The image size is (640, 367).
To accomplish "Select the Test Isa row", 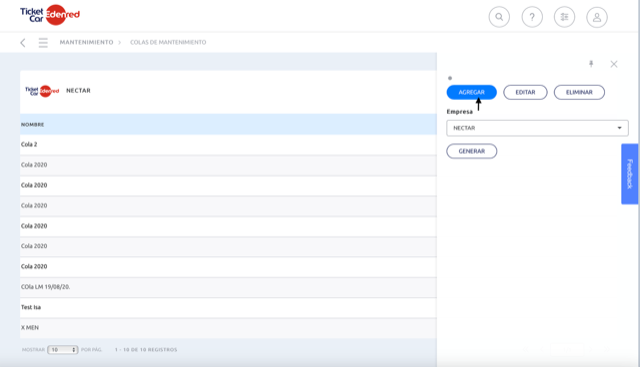I will pos(228,307).
